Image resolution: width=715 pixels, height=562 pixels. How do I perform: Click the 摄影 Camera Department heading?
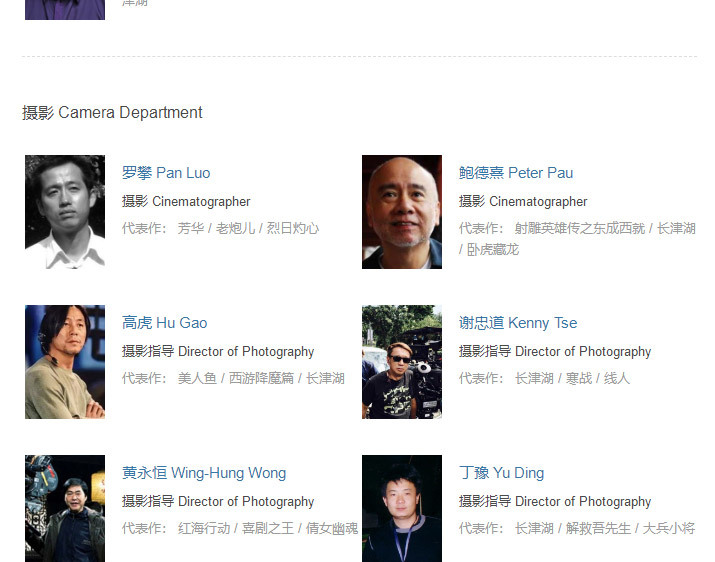[112, 112]
